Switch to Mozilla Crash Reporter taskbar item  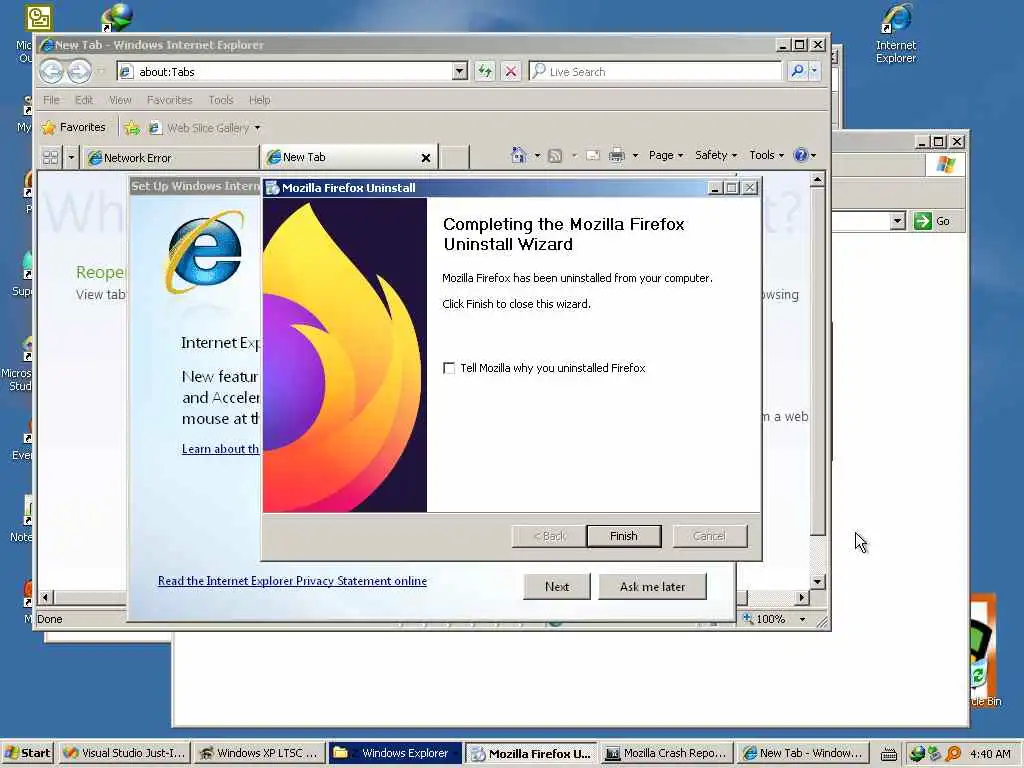tap(665, 753)
